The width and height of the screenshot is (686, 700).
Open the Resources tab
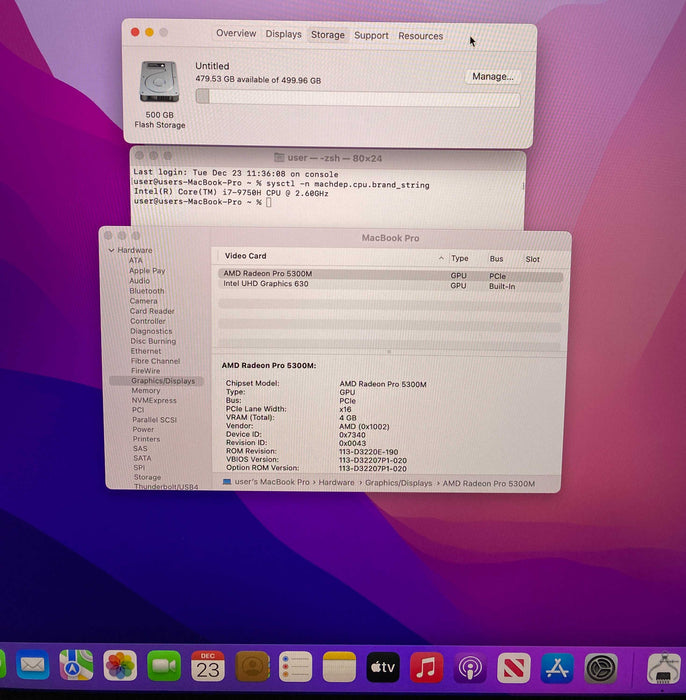[x=420, y=36]
